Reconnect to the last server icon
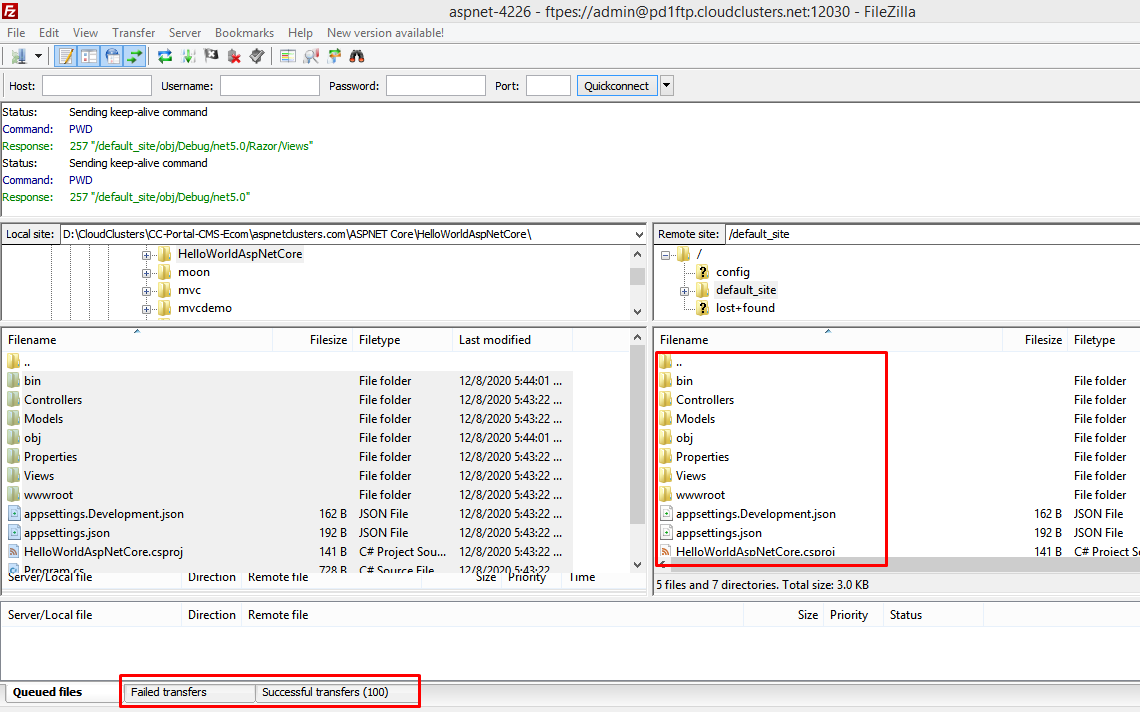Image resolution: width=1140 pixels, height=712 pixels. coord(257,56)
